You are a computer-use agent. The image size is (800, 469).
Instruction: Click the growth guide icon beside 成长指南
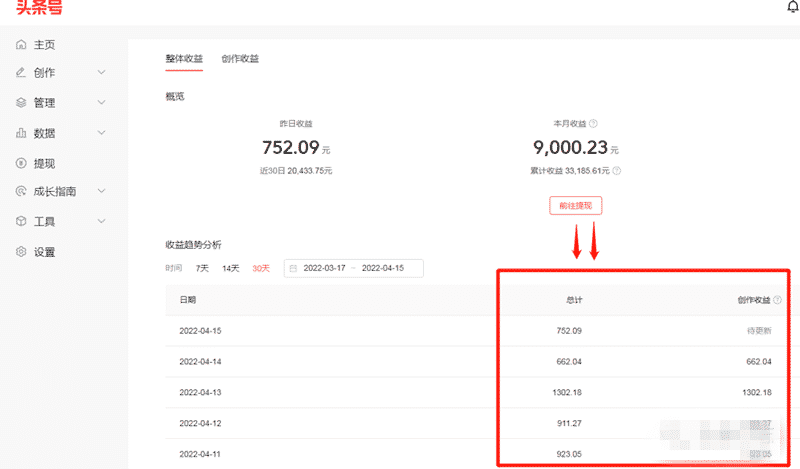coord(21,191)
